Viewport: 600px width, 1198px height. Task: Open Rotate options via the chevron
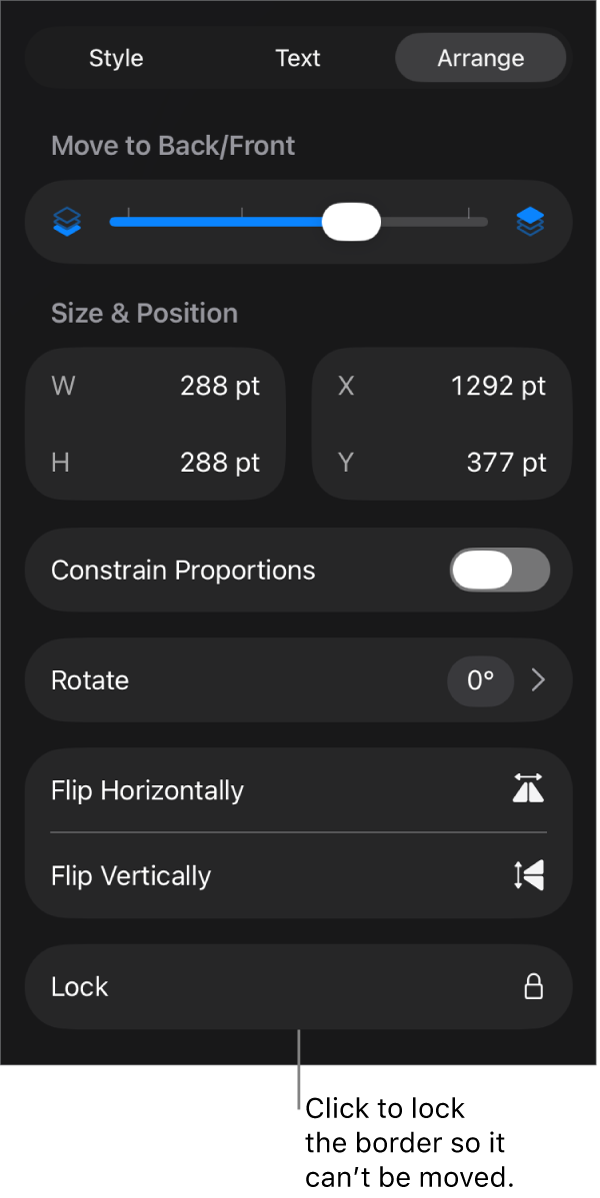click(x=538, y=680)
